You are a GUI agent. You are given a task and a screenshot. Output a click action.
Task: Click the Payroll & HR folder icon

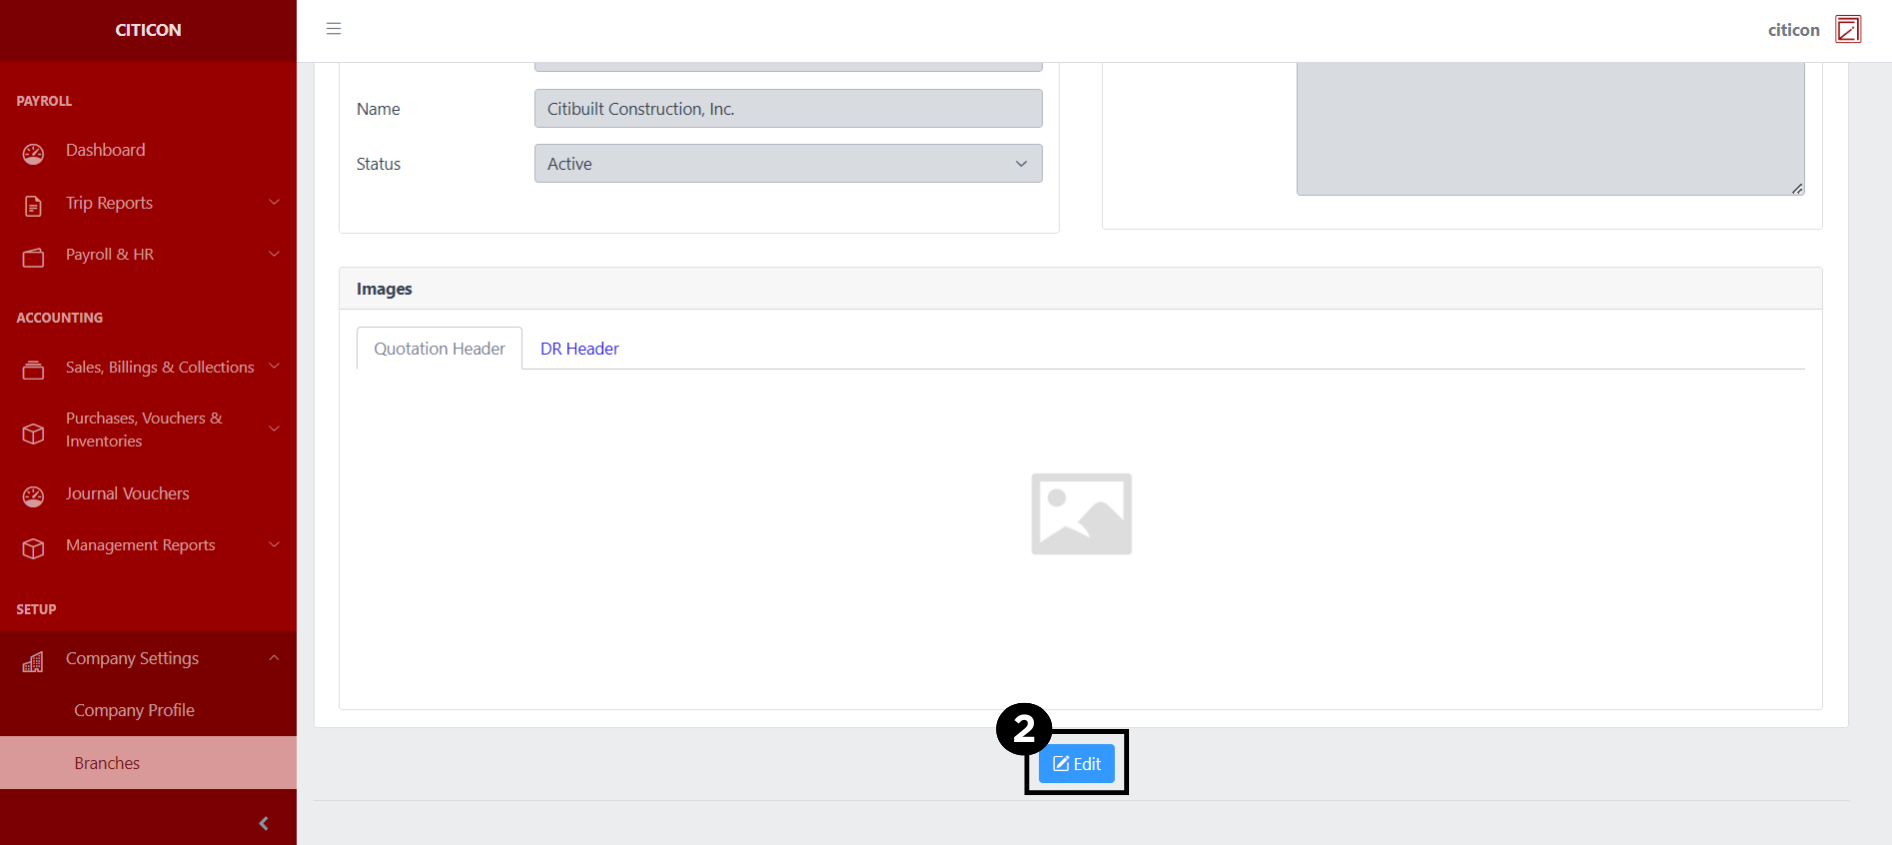tap(33, 257)
